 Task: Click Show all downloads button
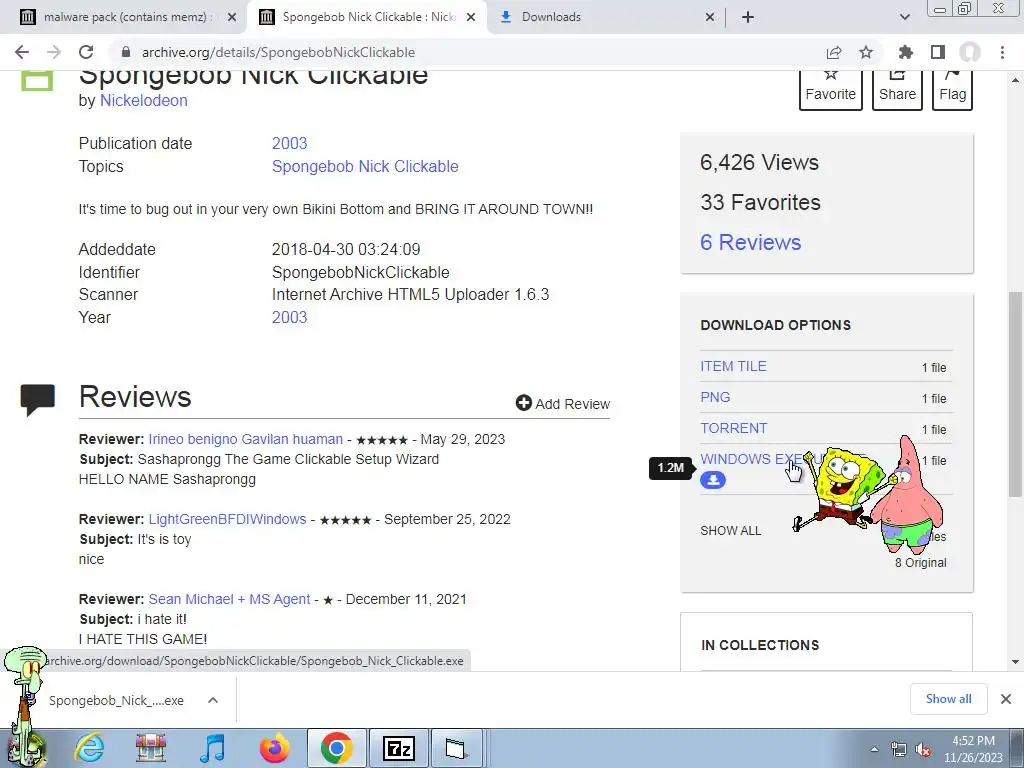pyautogui.click(x=948, y=699)
